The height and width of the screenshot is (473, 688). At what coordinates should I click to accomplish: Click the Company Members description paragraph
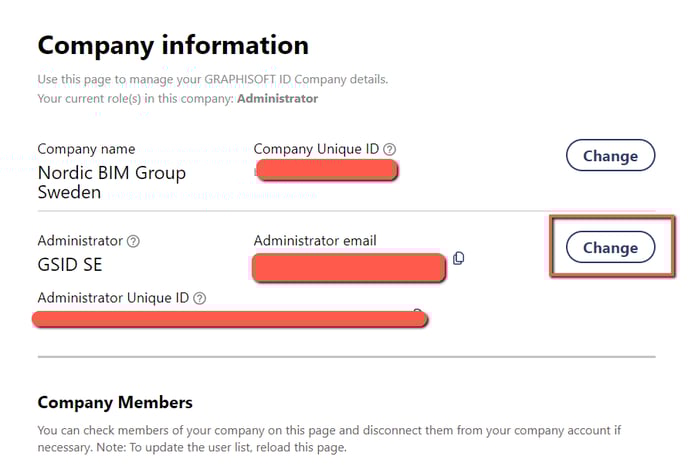(329, 438)
